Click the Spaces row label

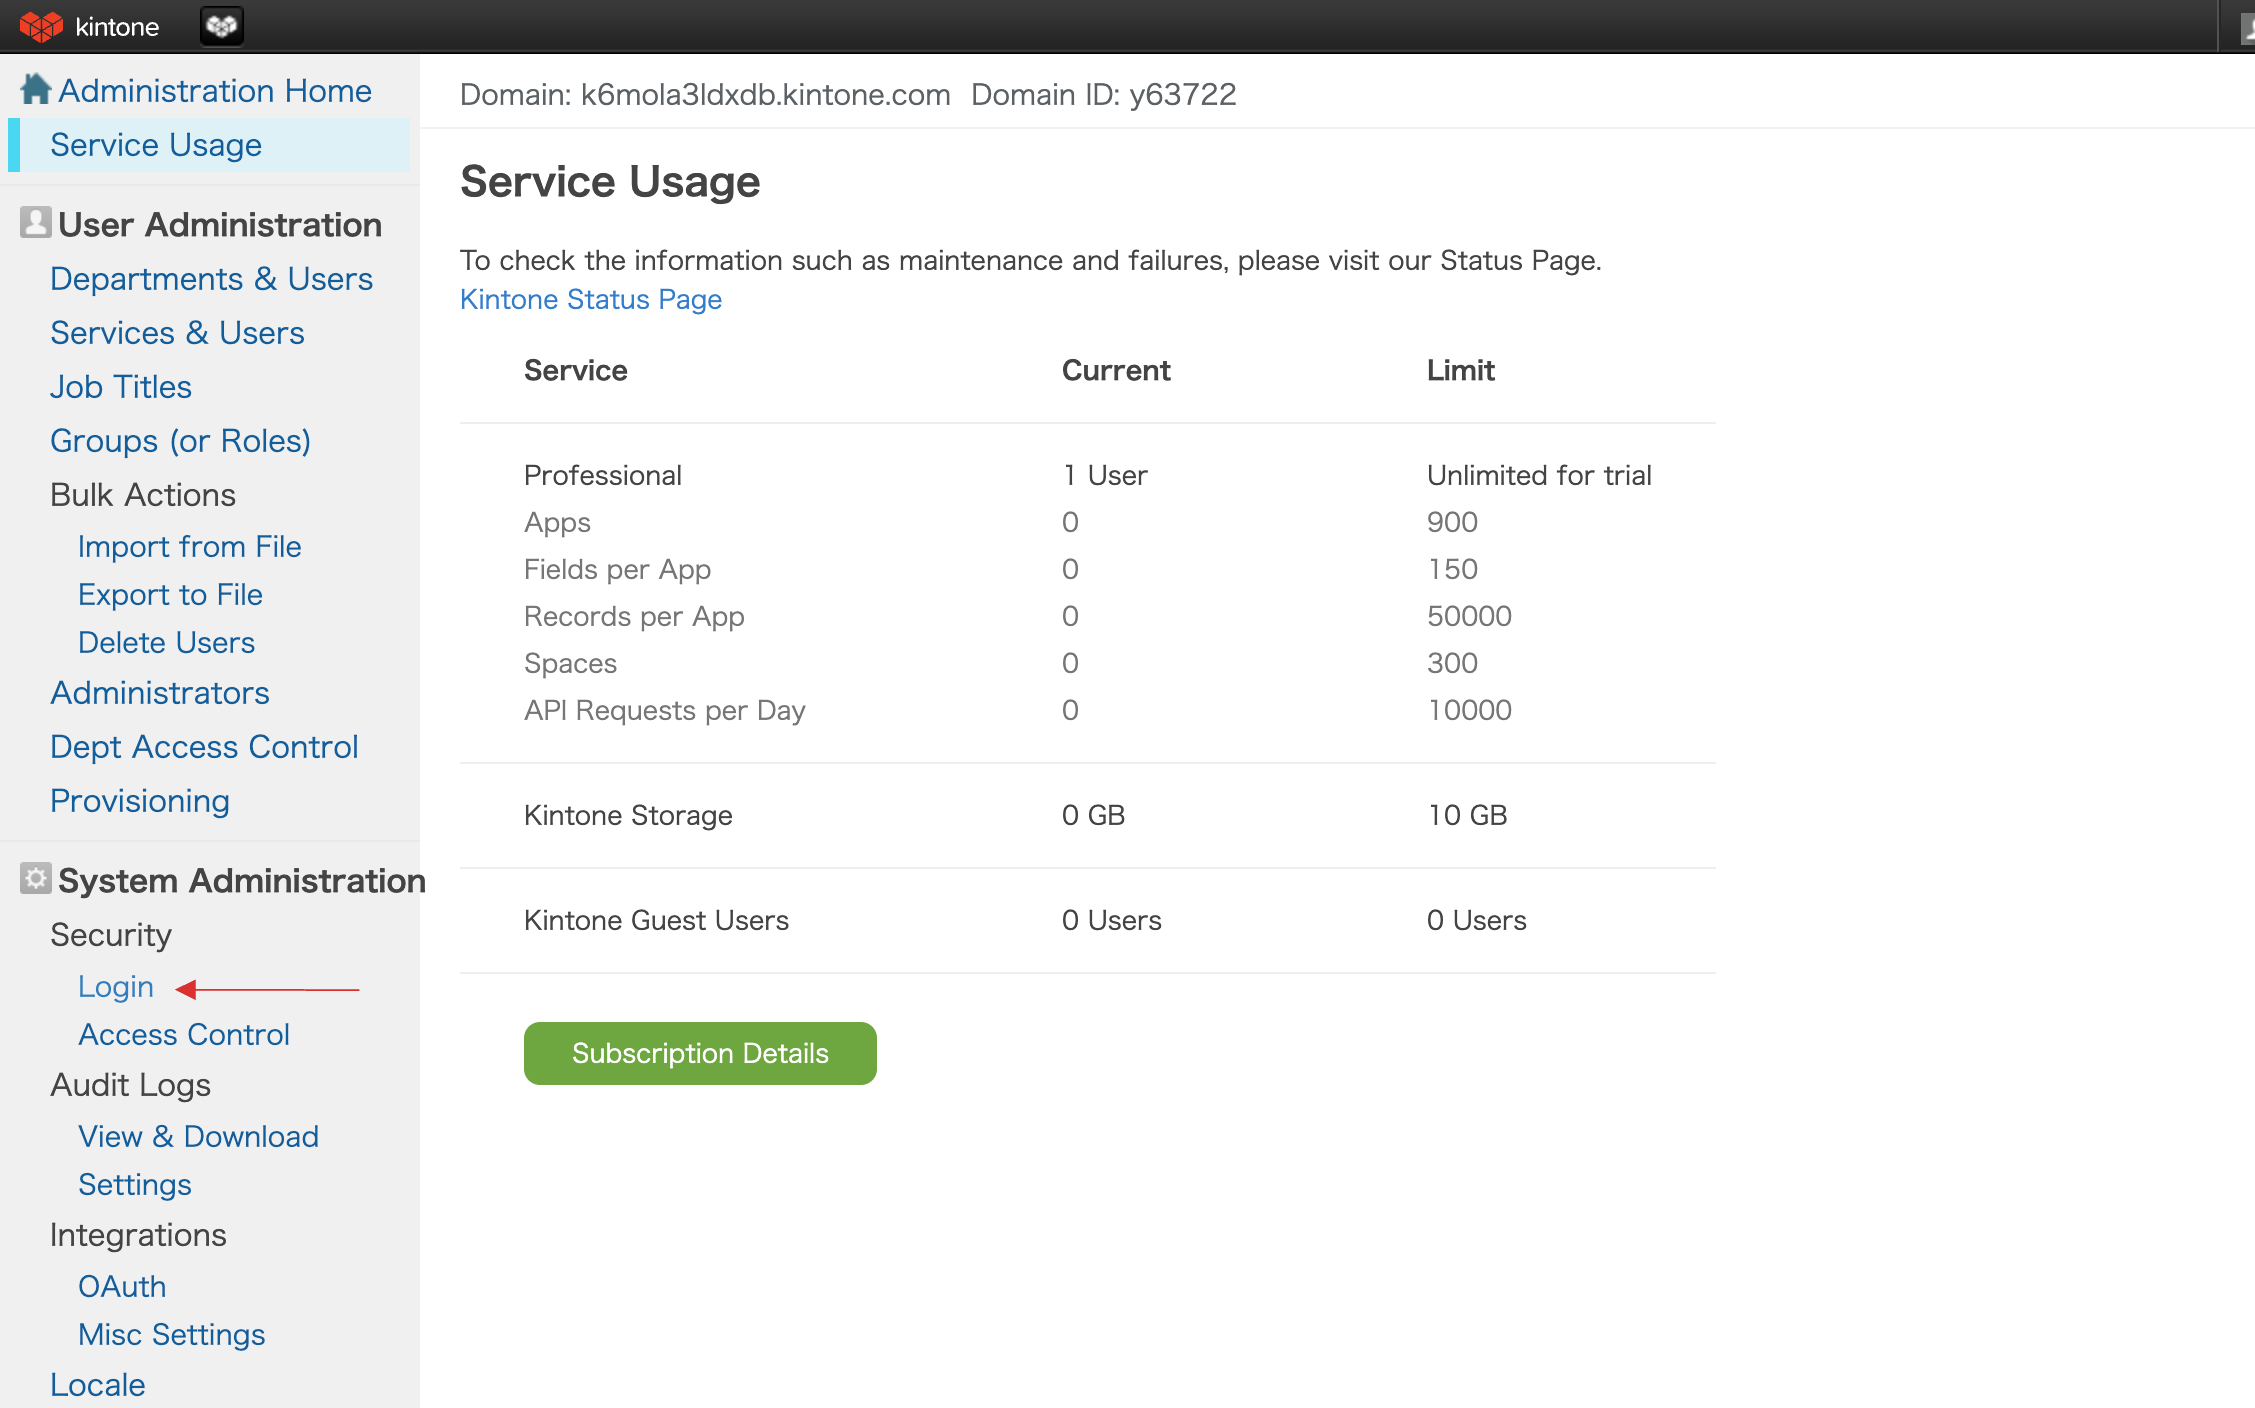(x=570, y=663)
